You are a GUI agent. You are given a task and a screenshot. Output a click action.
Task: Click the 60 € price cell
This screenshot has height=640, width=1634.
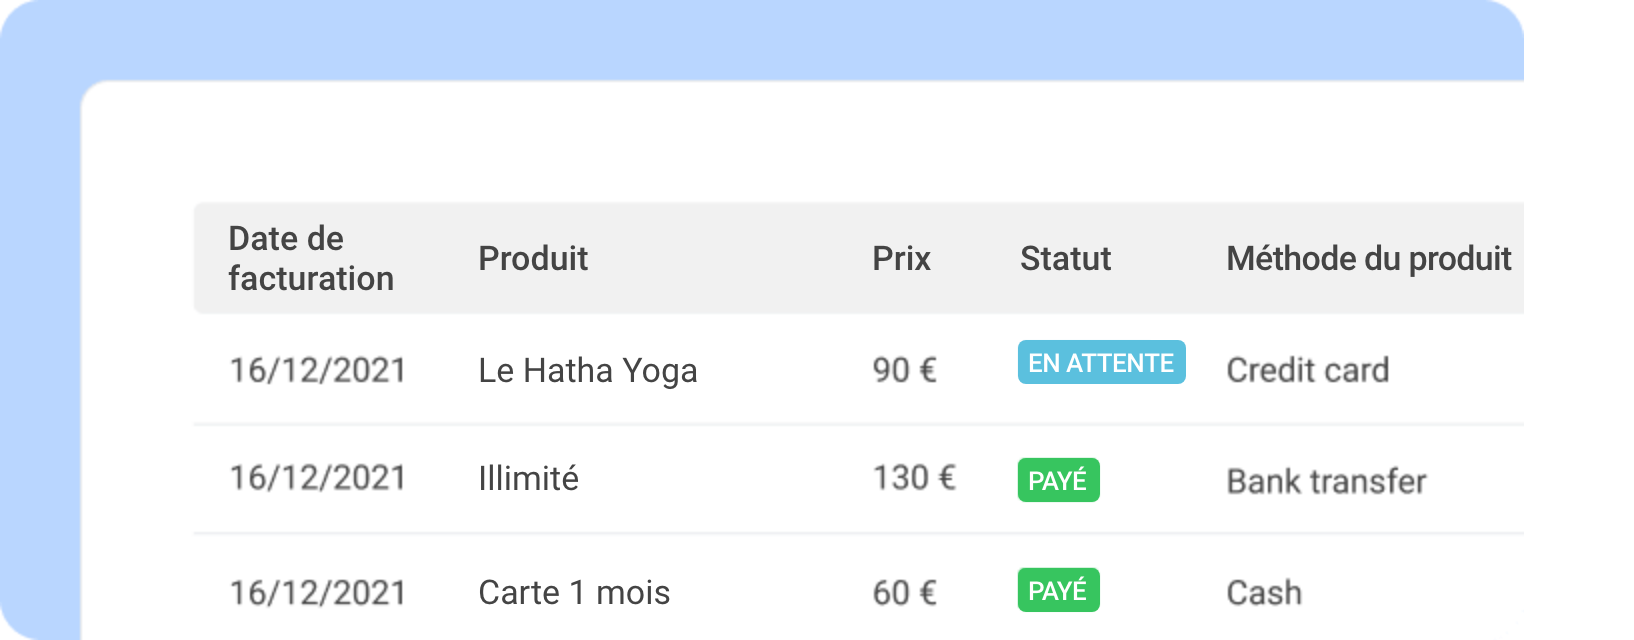904,592
